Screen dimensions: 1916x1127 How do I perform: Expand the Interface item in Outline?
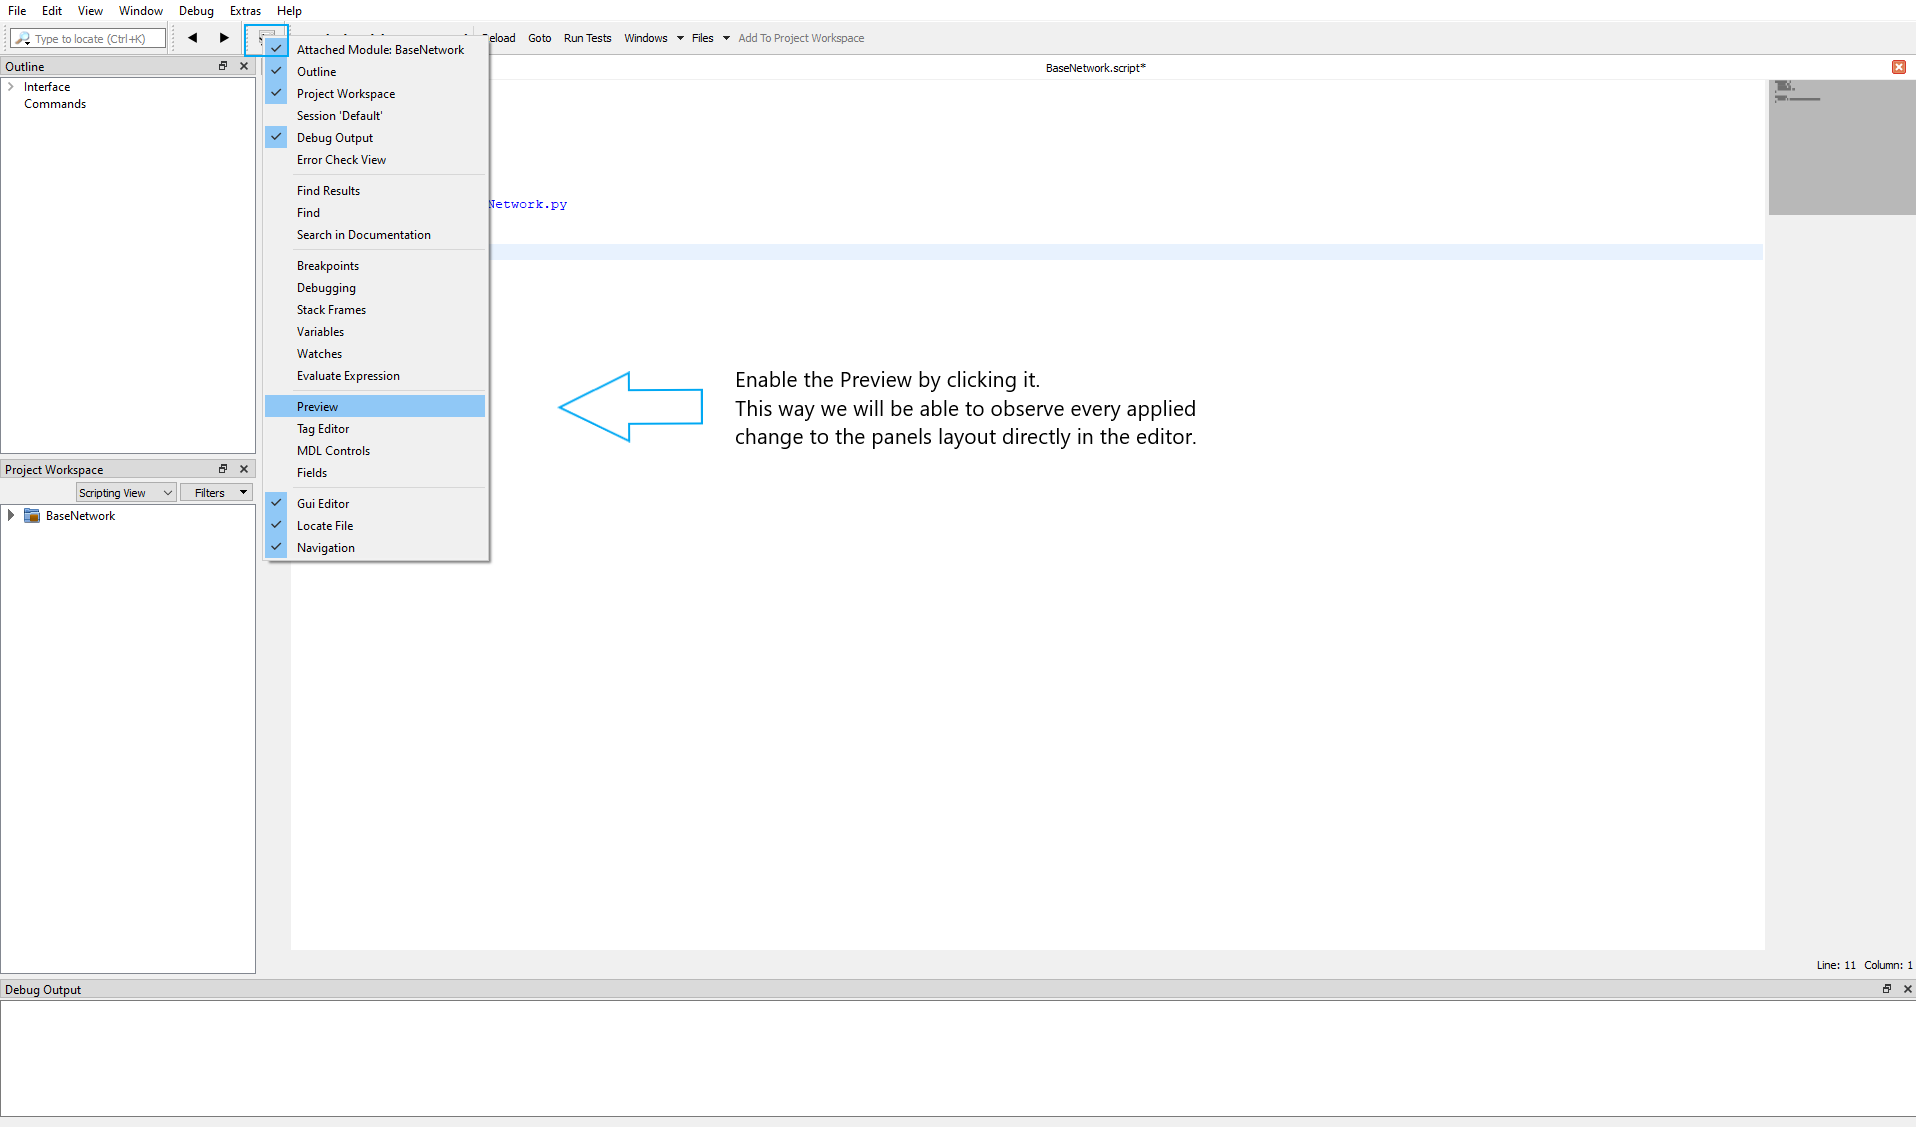point(11,87)
